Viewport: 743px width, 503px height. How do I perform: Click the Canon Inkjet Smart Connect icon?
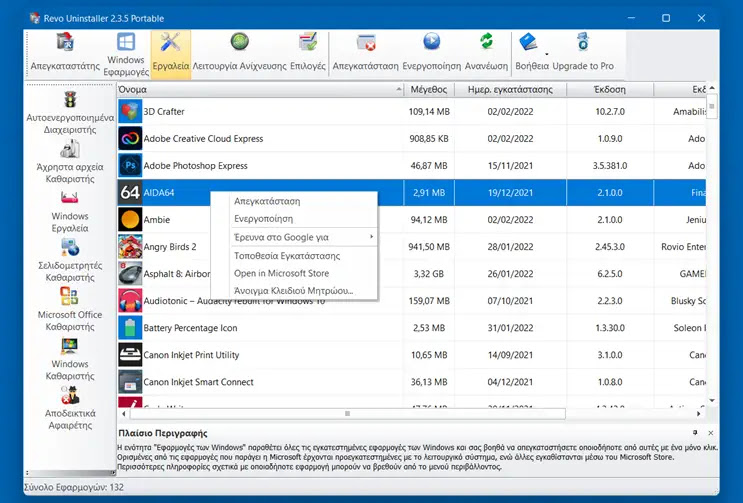[130, 382]
